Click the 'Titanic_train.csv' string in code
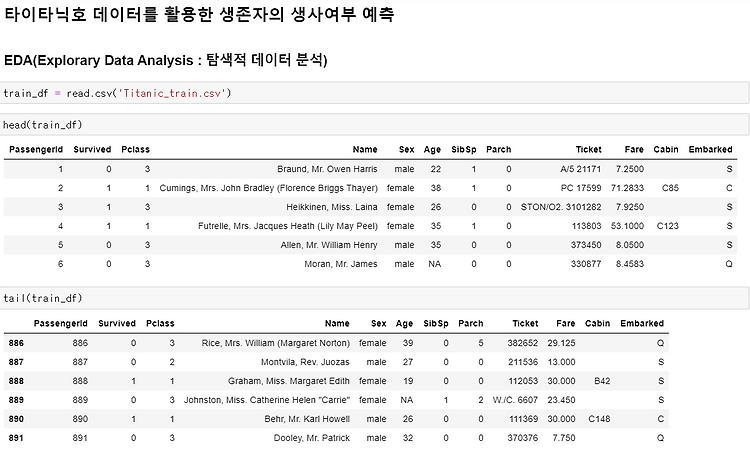This screenshot has height=453, width=750. 171,93
